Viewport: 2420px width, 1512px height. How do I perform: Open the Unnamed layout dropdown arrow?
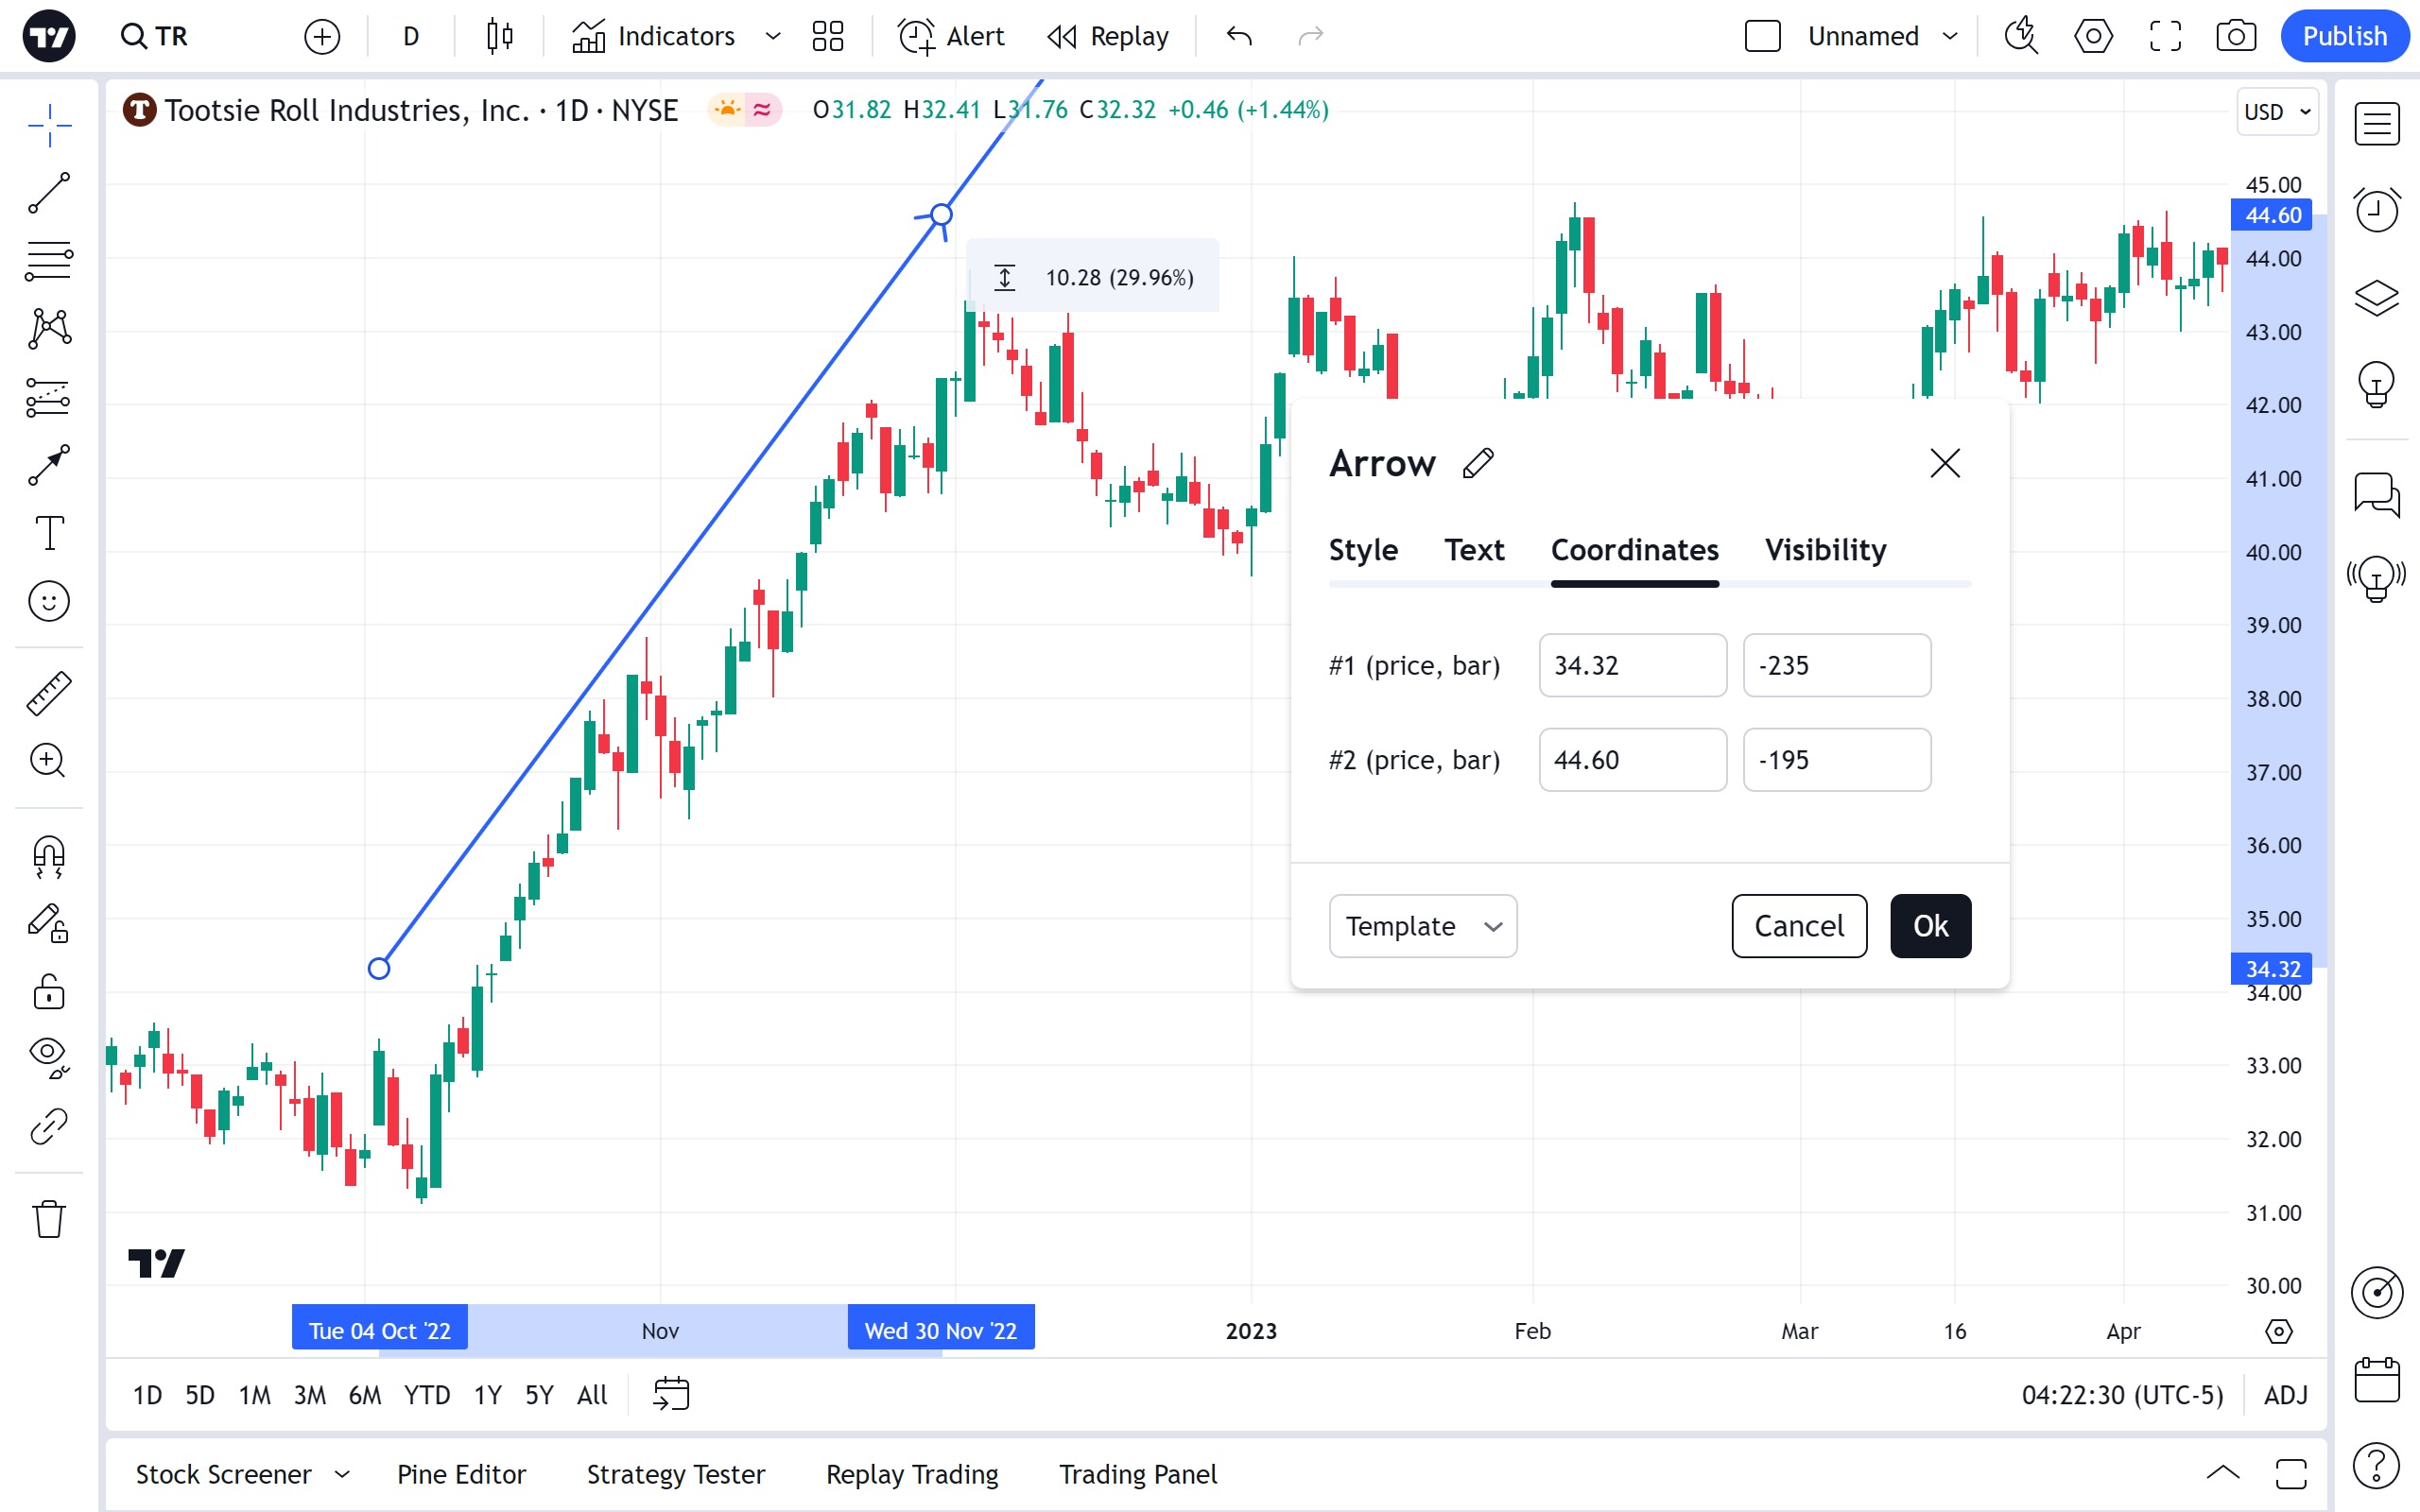coord(1950,37)
